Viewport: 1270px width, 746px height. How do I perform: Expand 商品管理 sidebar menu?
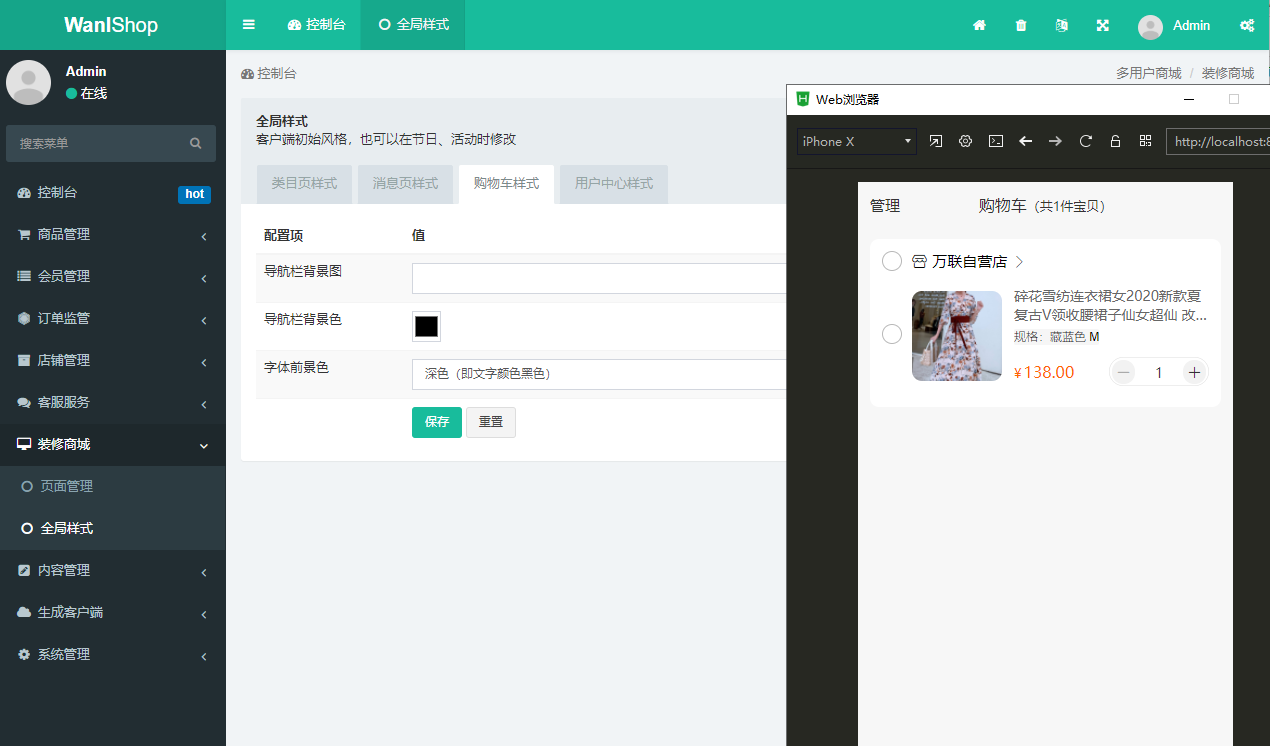click(x=113, y=235)
